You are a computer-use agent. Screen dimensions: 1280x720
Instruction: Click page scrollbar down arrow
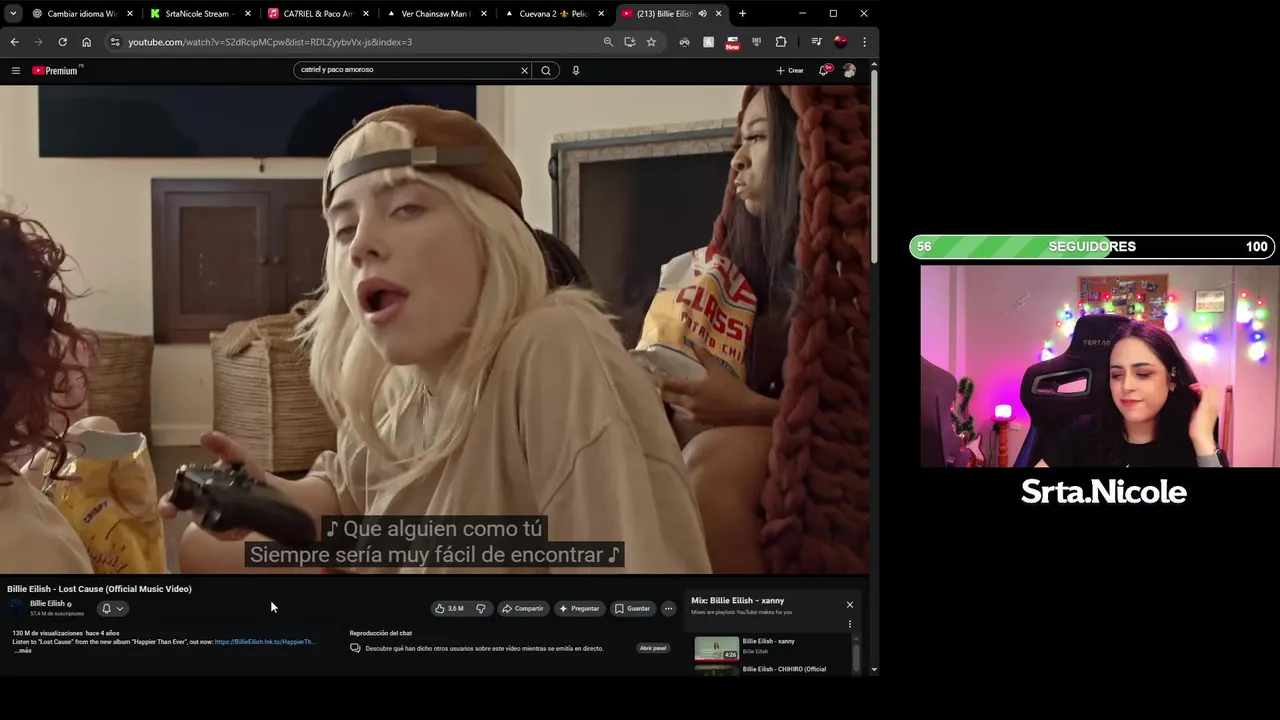pos(875,669)
